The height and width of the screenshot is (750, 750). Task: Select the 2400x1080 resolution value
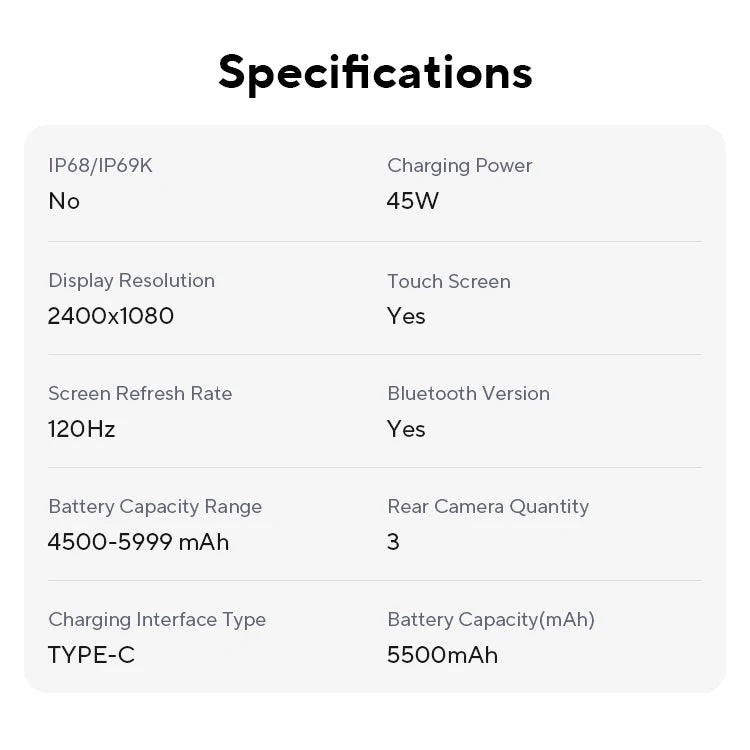point(111,316)
